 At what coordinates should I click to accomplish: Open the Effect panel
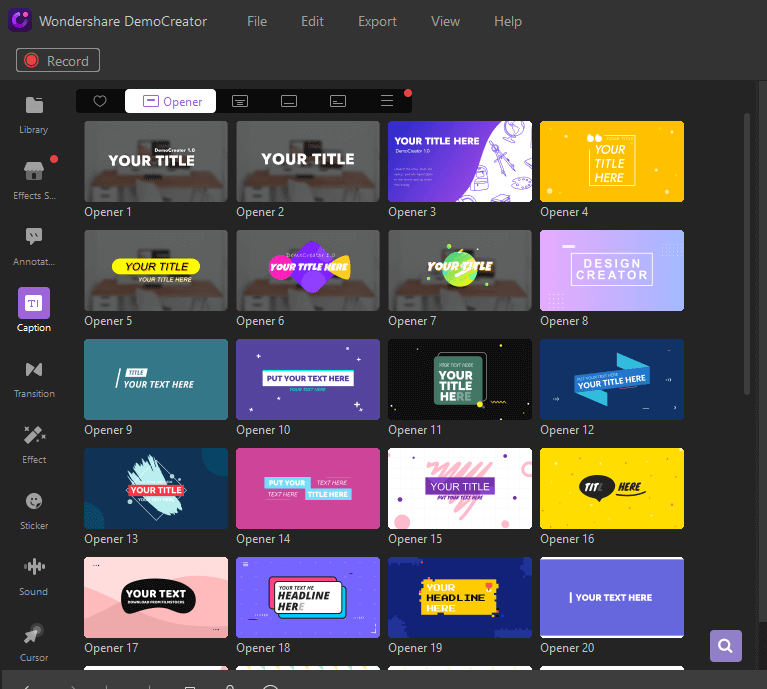point(34,445)
